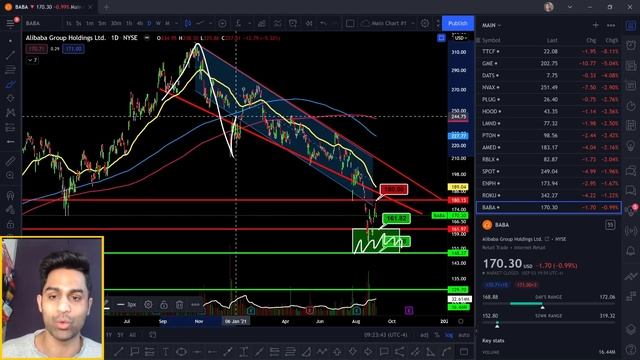Click the blue Publish button

pyautogui.click(x=458, y=23)
